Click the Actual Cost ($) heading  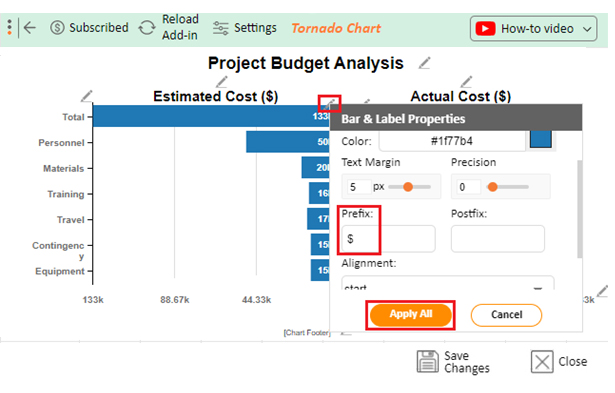point(460,96)
